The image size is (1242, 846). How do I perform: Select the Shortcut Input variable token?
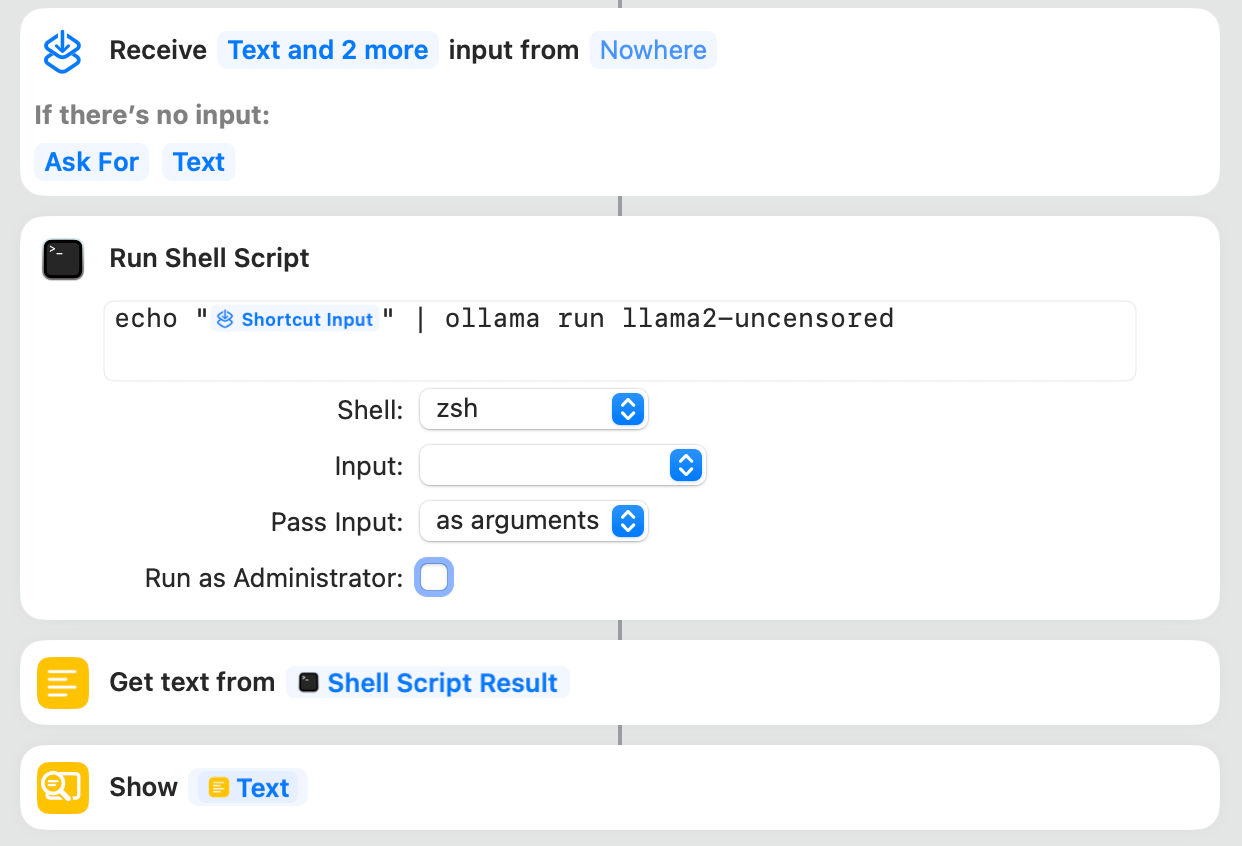294,318
